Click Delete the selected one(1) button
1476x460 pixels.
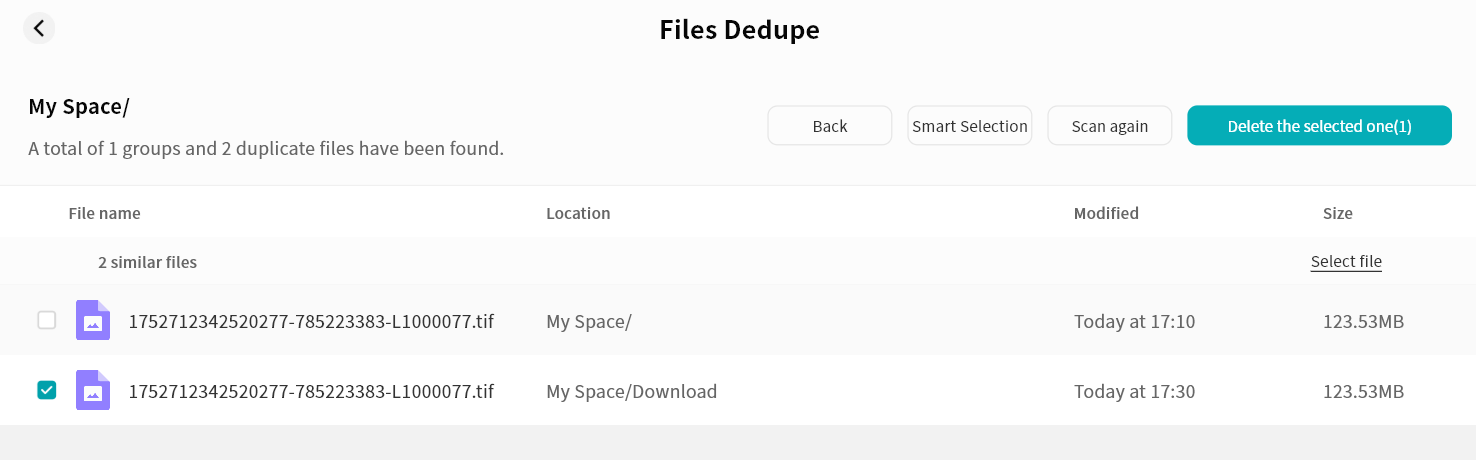coord(1319,126)
